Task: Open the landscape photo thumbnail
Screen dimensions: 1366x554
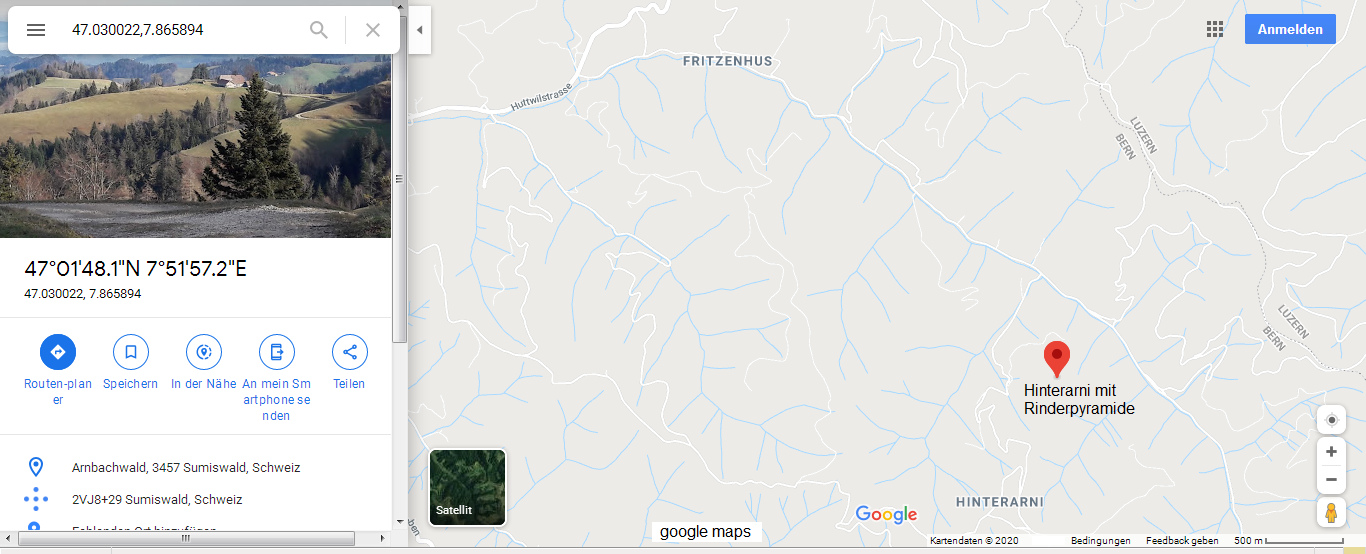Action: coord(196,146)
